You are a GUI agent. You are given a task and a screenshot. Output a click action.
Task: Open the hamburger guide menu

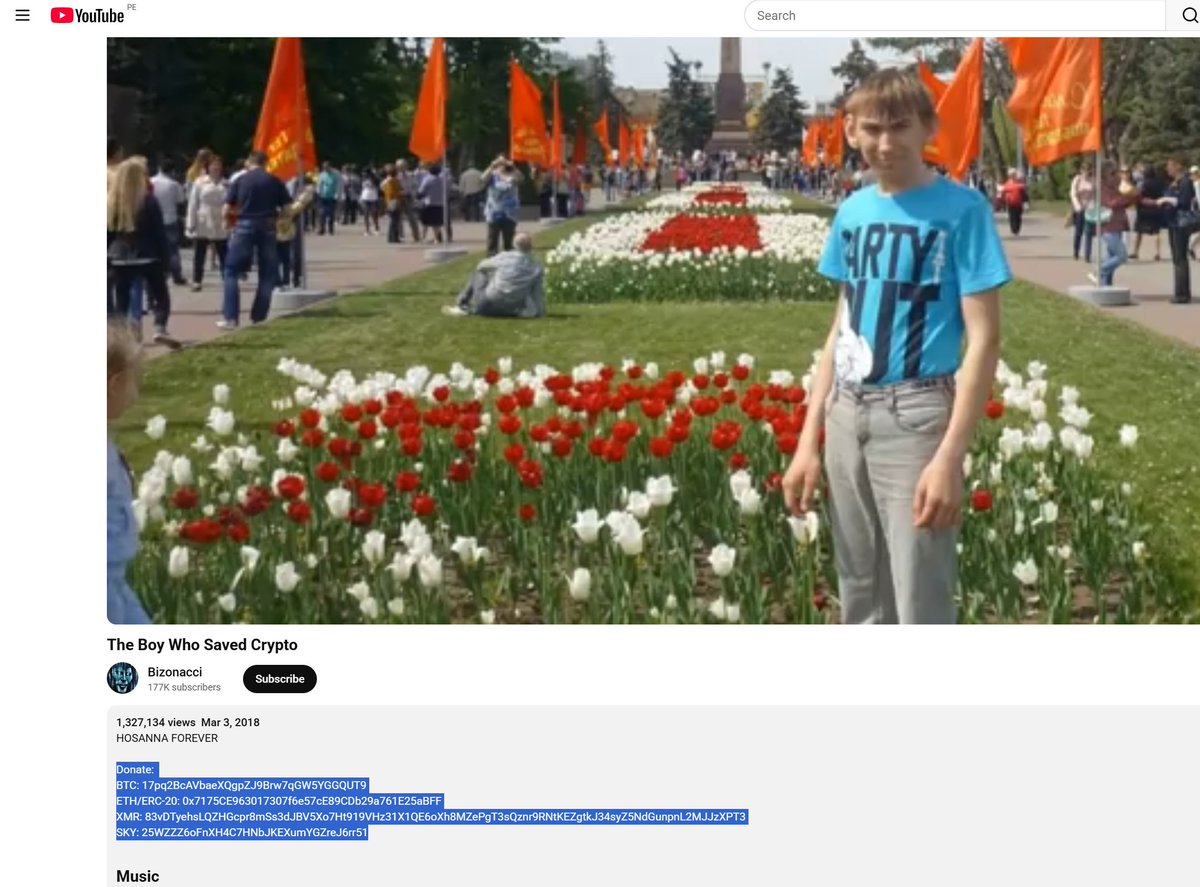click(x=23, y=15)
